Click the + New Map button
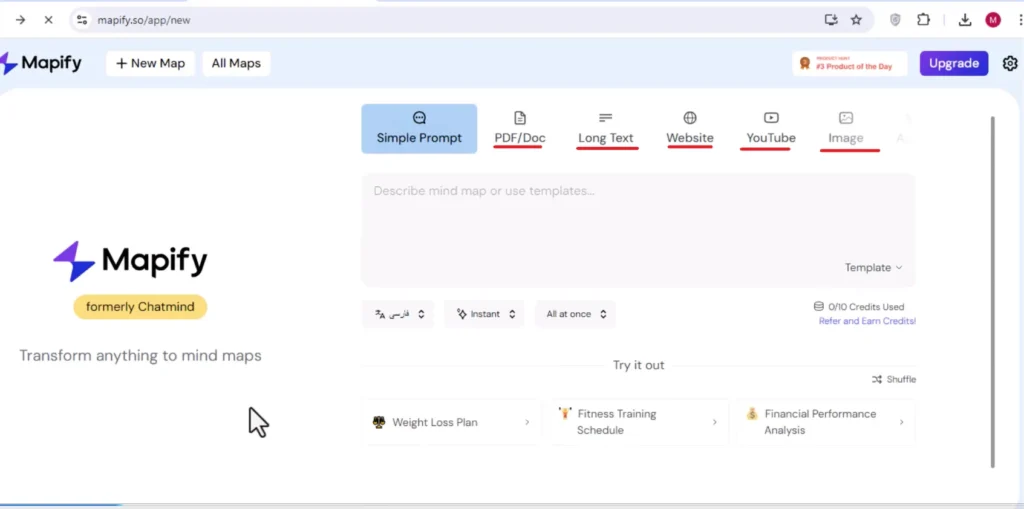 pyautogui.click(x=151, y=63)
